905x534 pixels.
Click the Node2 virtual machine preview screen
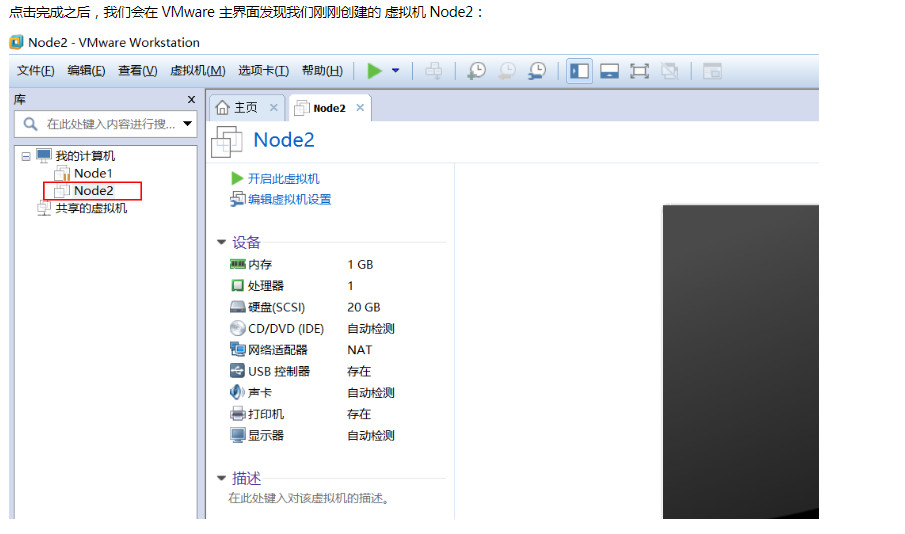click(741, 361)
